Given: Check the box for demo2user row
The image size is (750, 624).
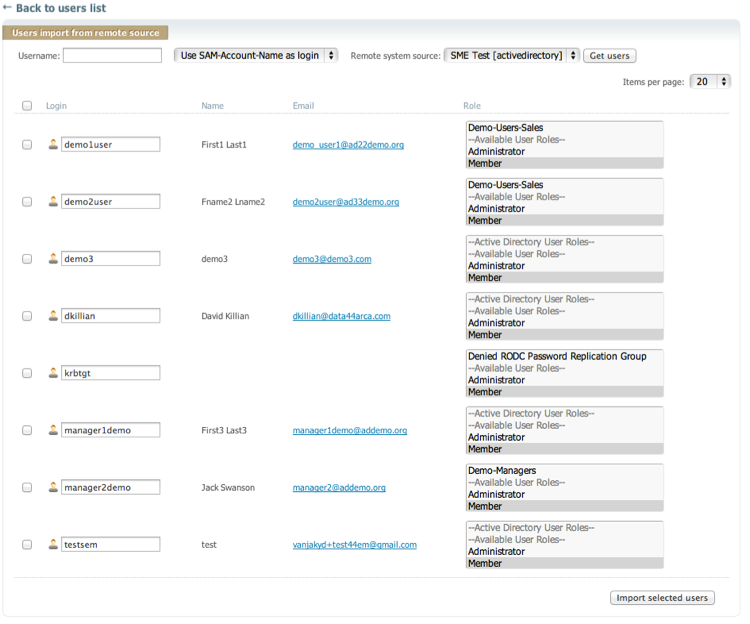Looking at the screenshot, I should [x=27, y=202].
